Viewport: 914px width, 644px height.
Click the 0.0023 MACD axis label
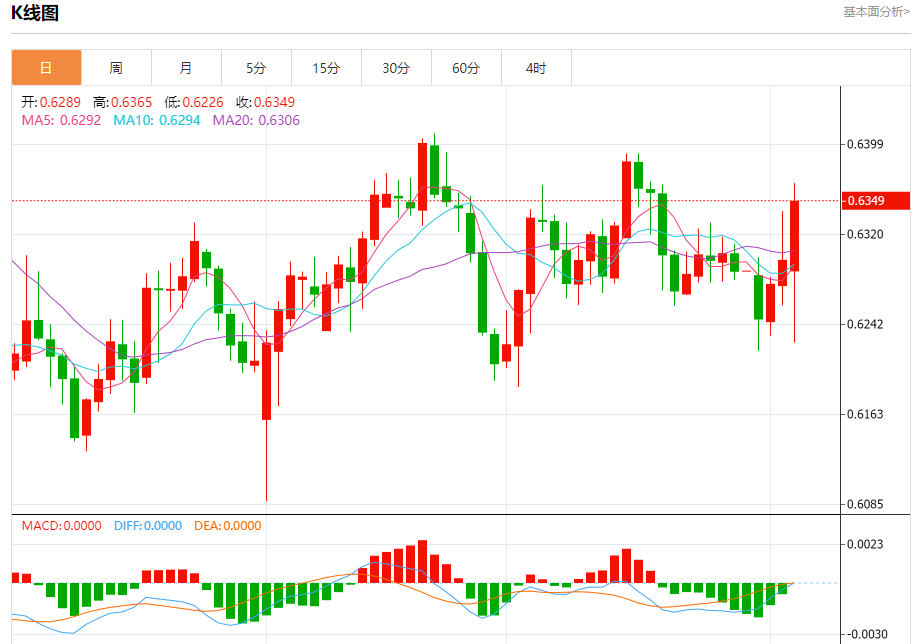(866, 544)
